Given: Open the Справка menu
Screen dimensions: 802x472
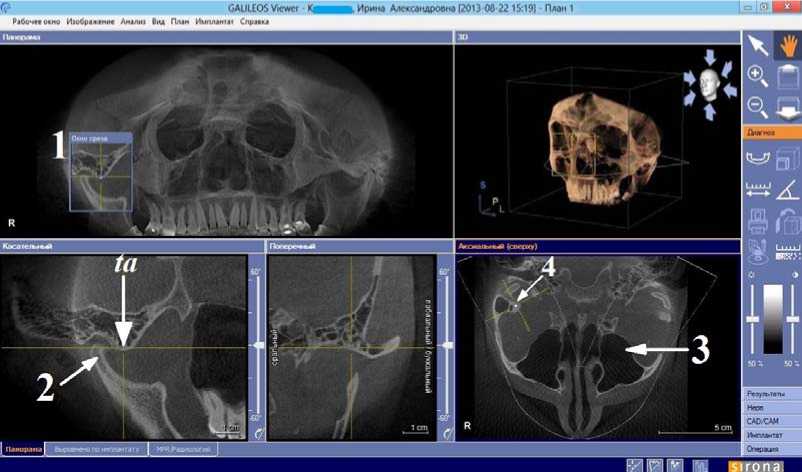Looking at the screenshot, I should click(x=254, y=22).
